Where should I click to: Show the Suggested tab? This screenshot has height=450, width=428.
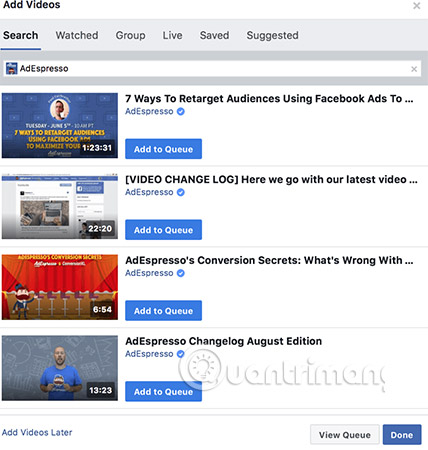272,35
